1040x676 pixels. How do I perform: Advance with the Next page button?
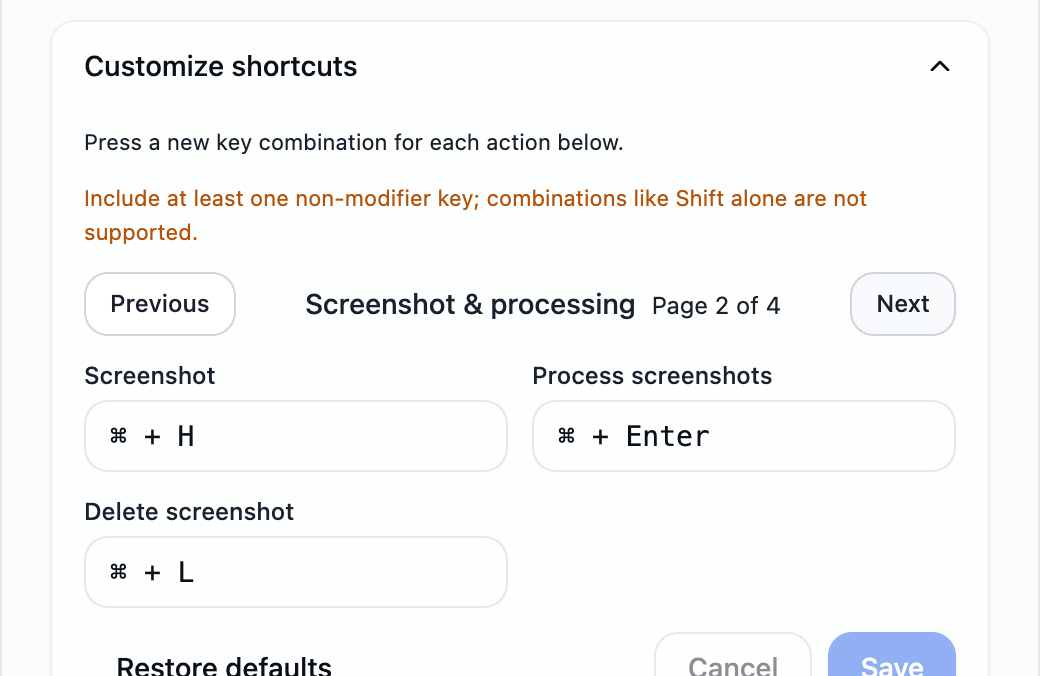(x=903, y=304)
